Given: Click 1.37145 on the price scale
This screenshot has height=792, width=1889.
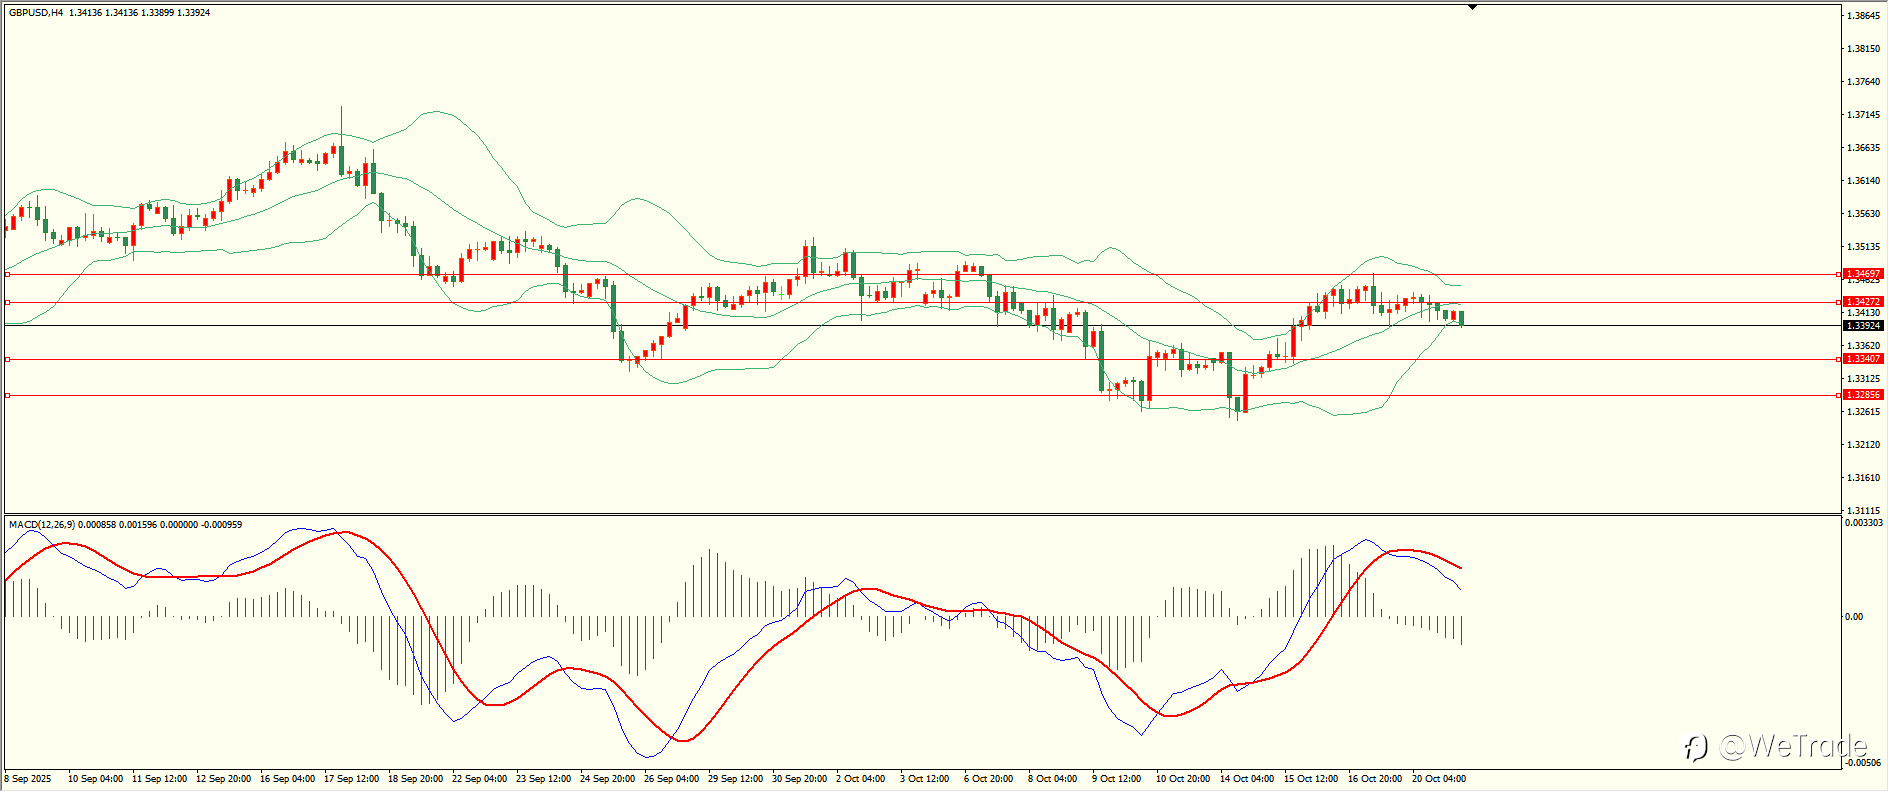Looking at the screenshot, I should [1863, 115].
